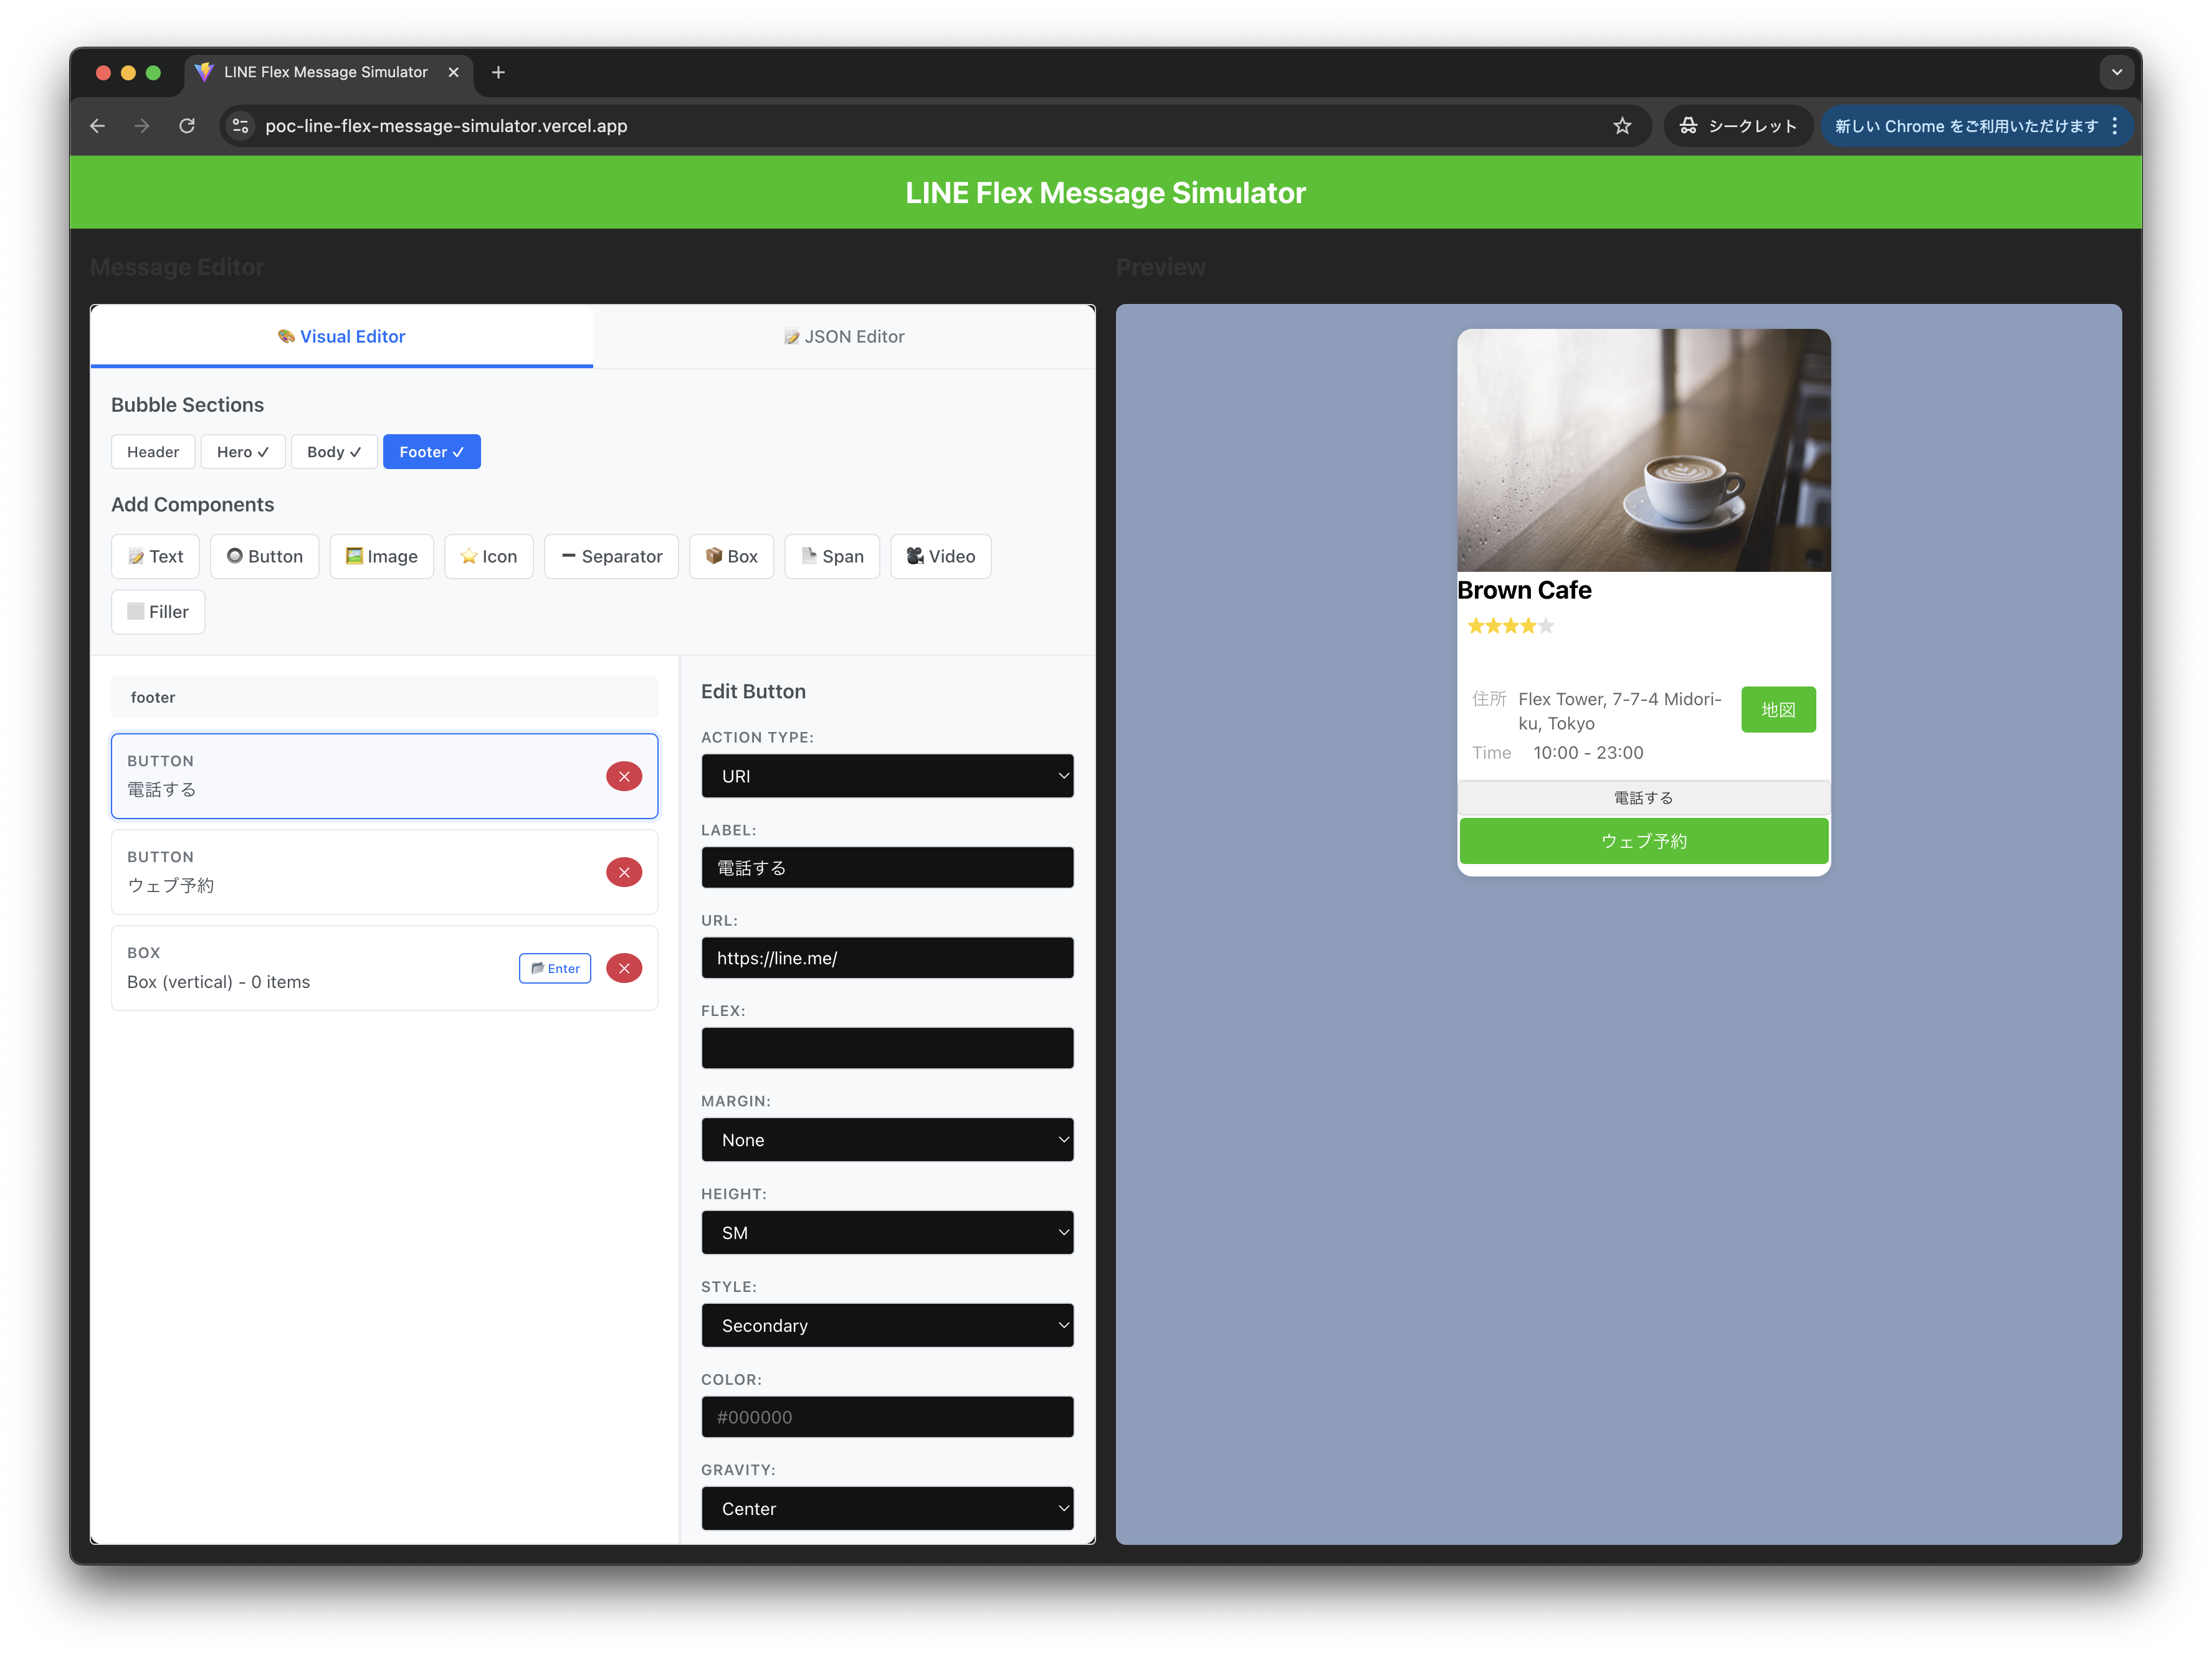Add an Image component
The height and width of the screenshot is (1657, 2212).
pyautogui.click(x=381, y=556)
